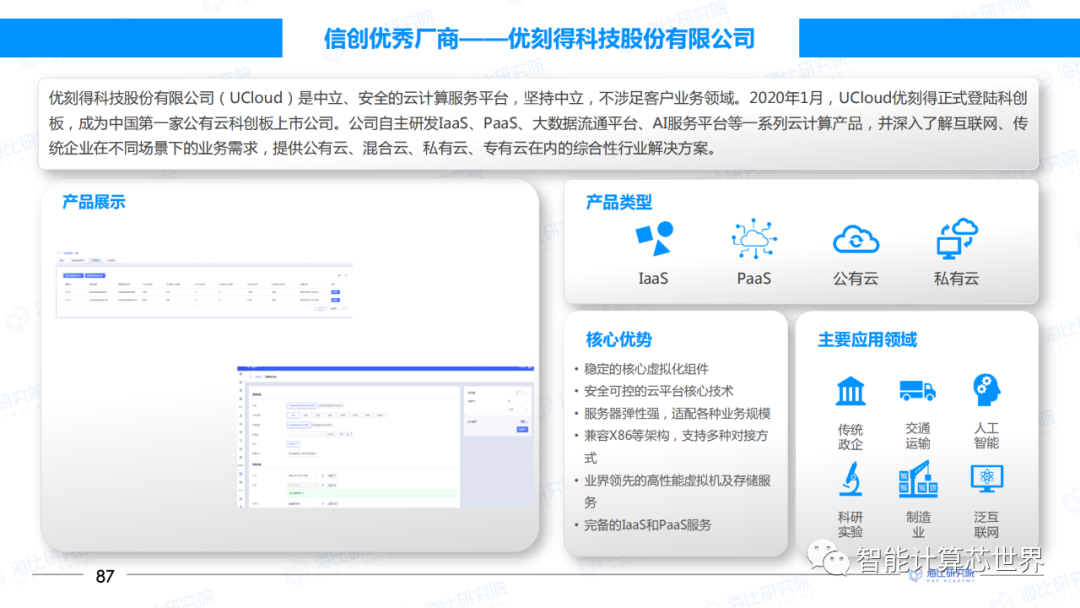This screenshot has width=1080, height=608.
Task: Click the 传统政企 label
Action: [x=851, y=437]
